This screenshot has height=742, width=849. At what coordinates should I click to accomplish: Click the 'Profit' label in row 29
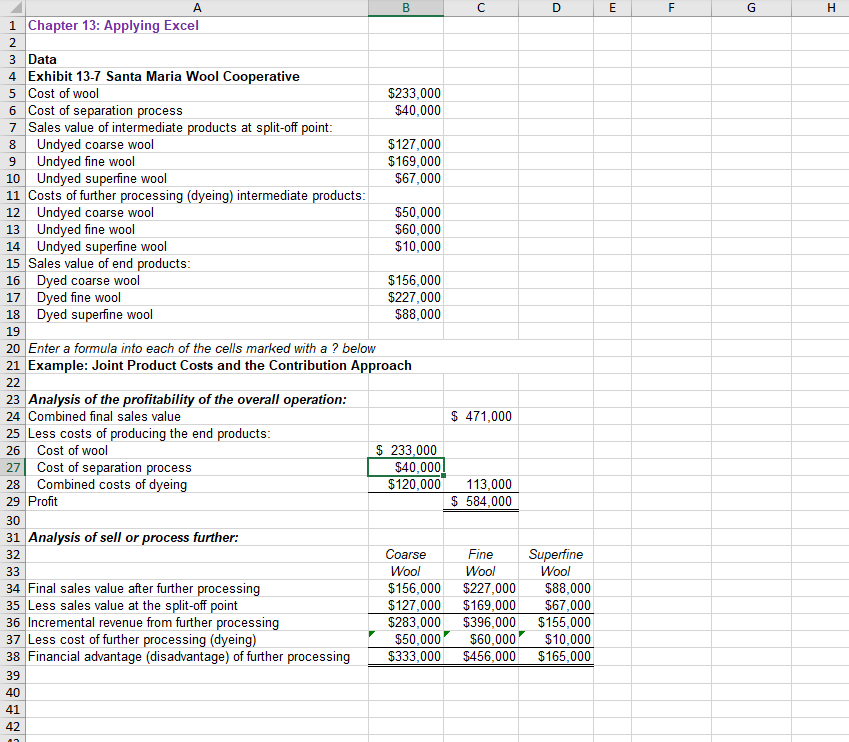[x=43, y=502]
